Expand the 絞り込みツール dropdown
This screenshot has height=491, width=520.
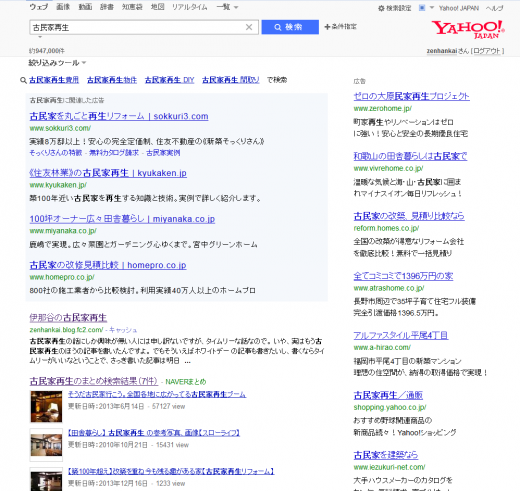click(57, 63)
